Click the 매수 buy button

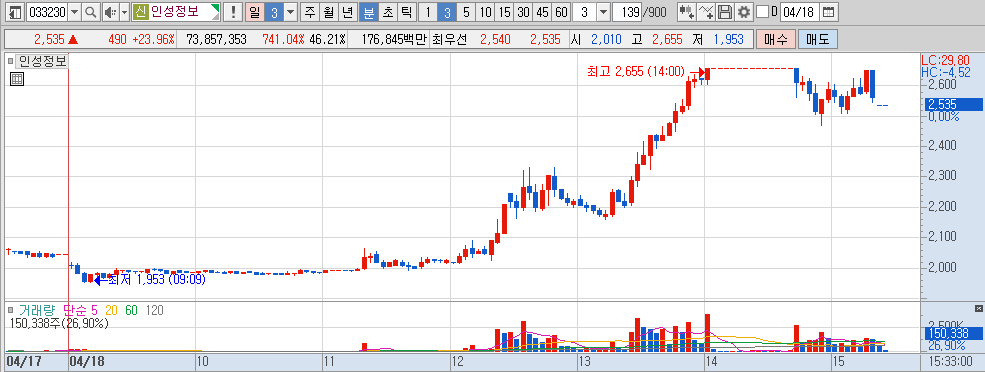pyautogui.click(x=776, y=39)
